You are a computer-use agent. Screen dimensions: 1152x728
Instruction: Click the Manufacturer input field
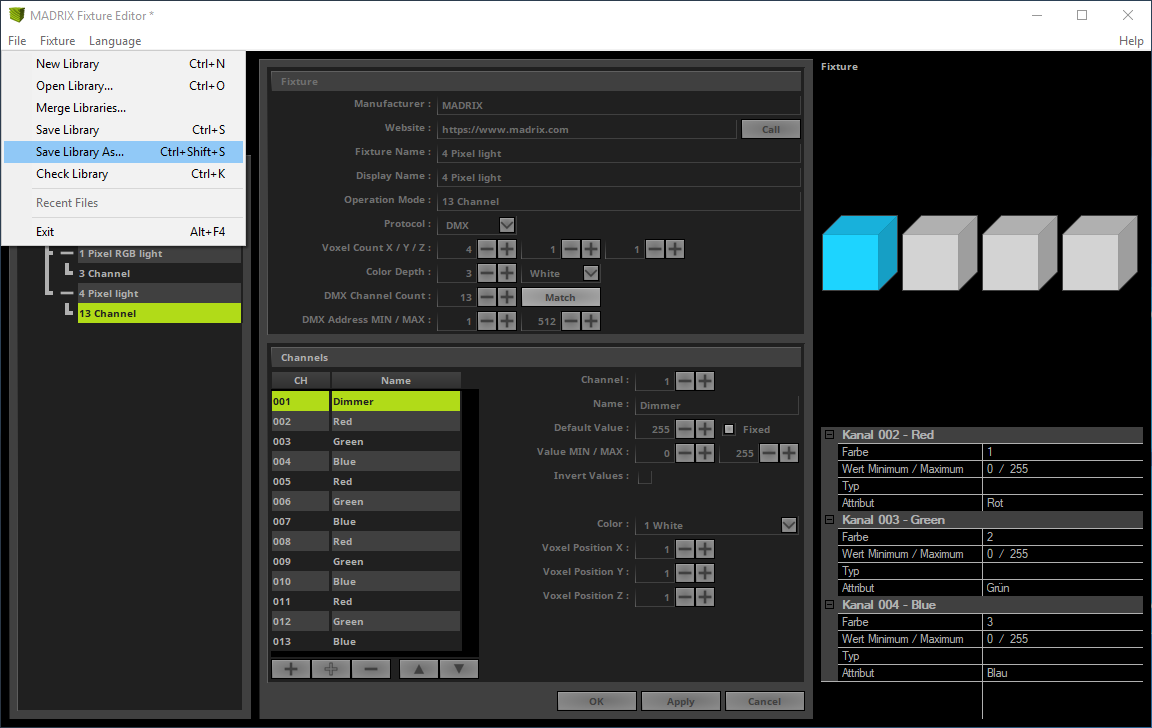[x=619, y=105]
